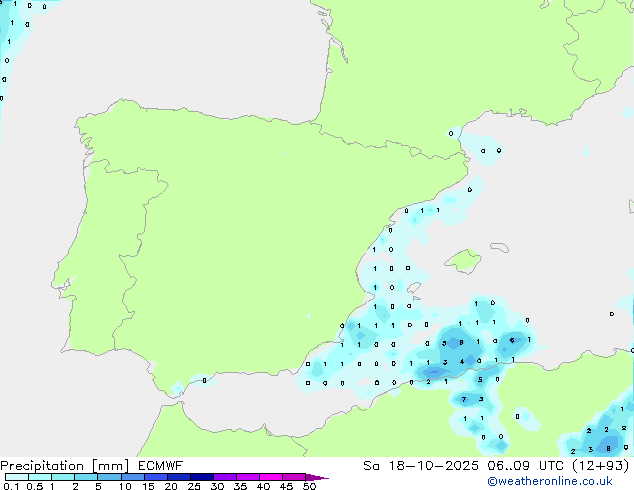Pick the 15–20 mm legend color box
This screenshot has width=634, height=490.
pos(155,477)
